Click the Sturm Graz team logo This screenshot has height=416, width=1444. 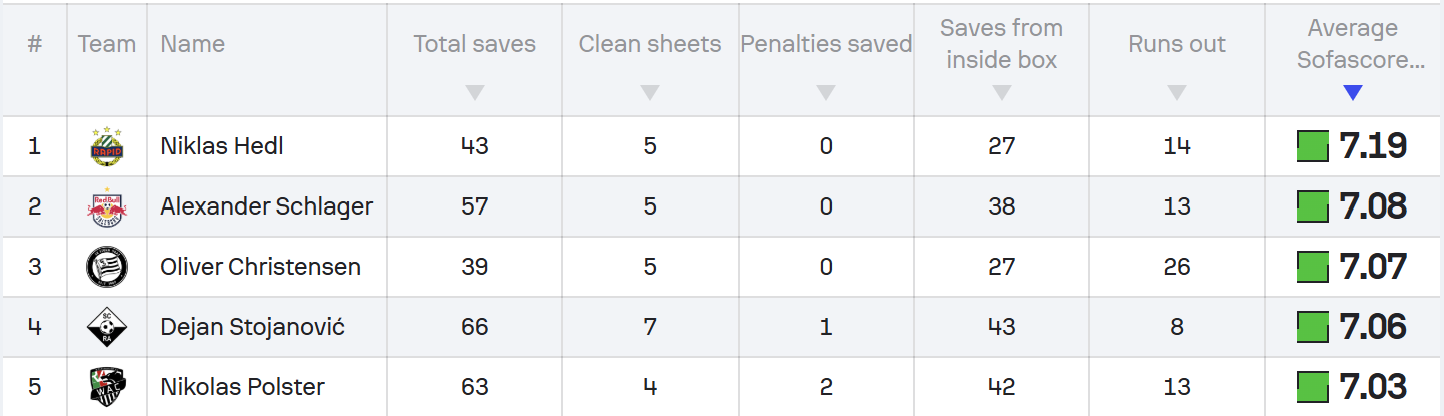106,267
